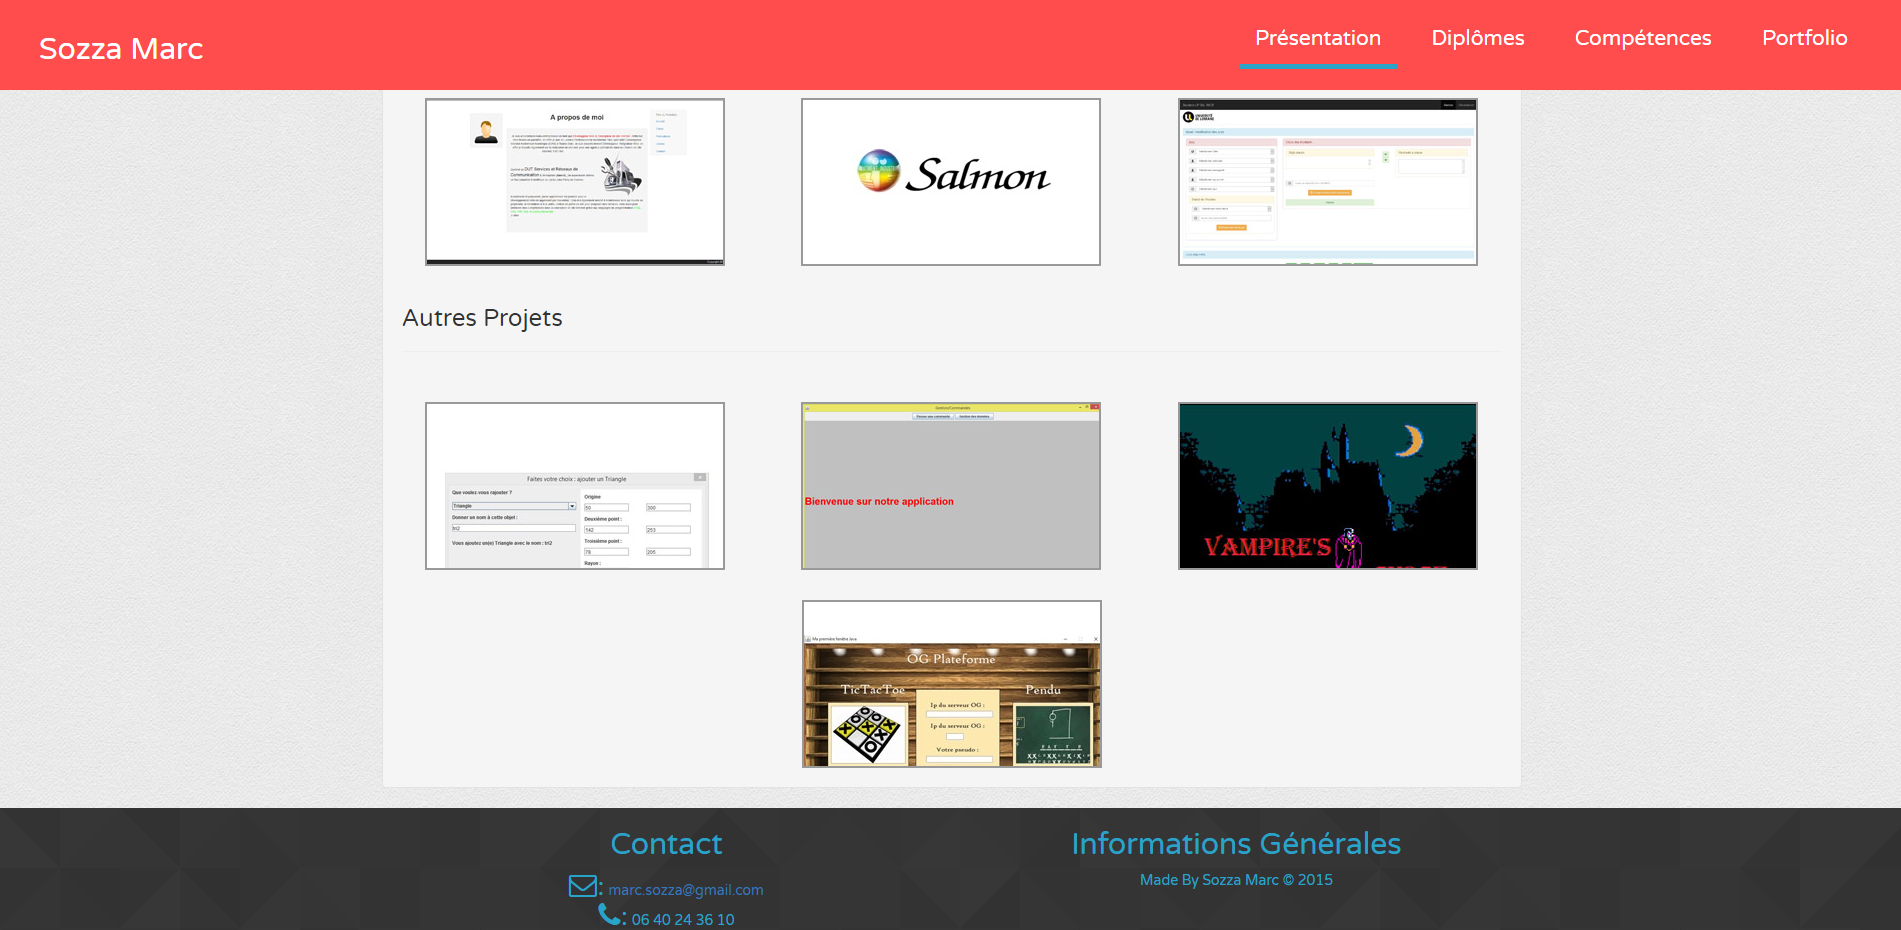The width and height of the screenshot is (1901, 930).
Task: Open the OG Plateforme project thumbnail
Action: point(951,684)
